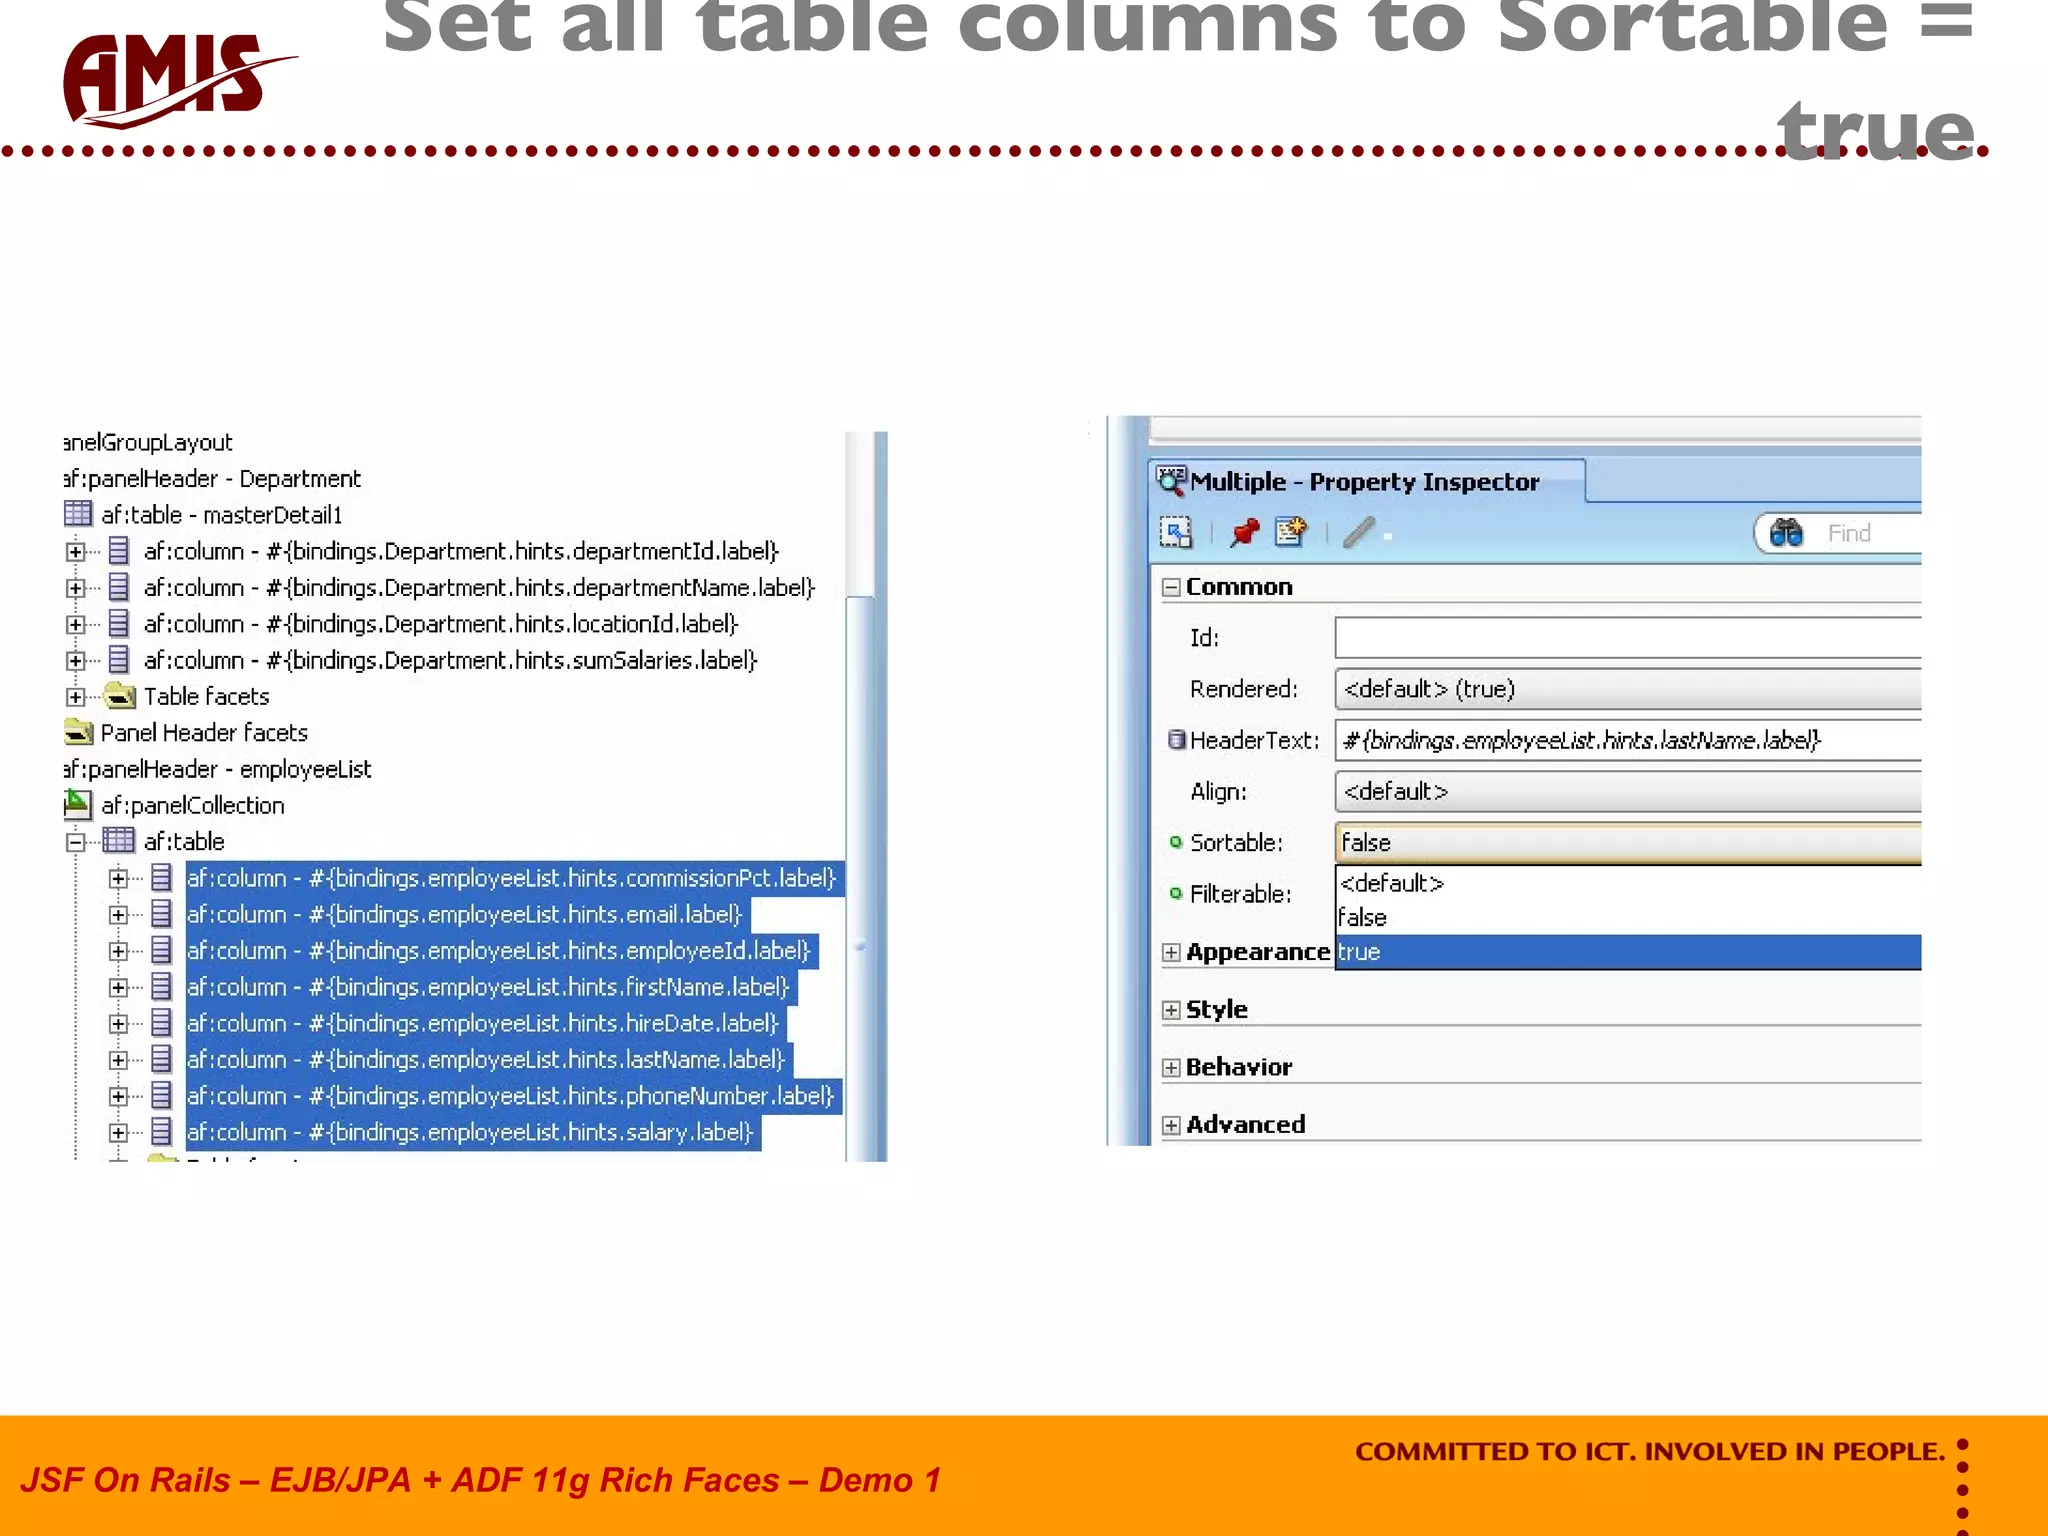Screen dimensions: 2048x1536
Task: Click the employeeList af:table grid icon
Action: point(119,840)
